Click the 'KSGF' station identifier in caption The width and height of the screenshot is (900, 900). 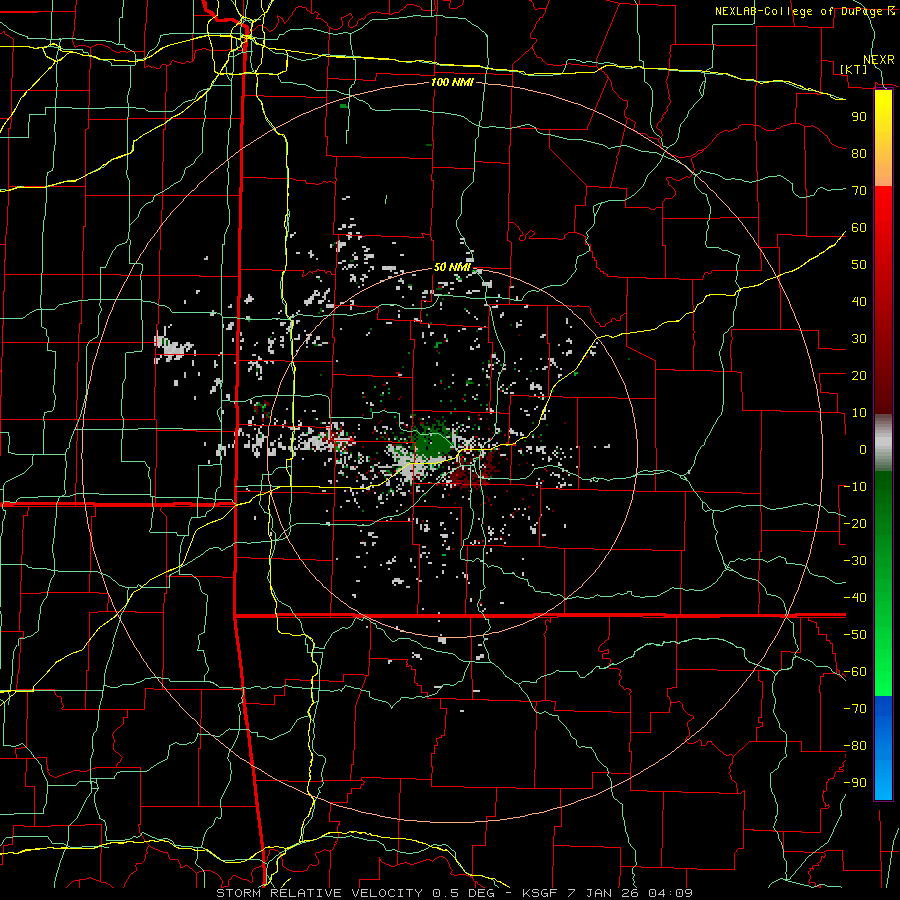(540, 893)
